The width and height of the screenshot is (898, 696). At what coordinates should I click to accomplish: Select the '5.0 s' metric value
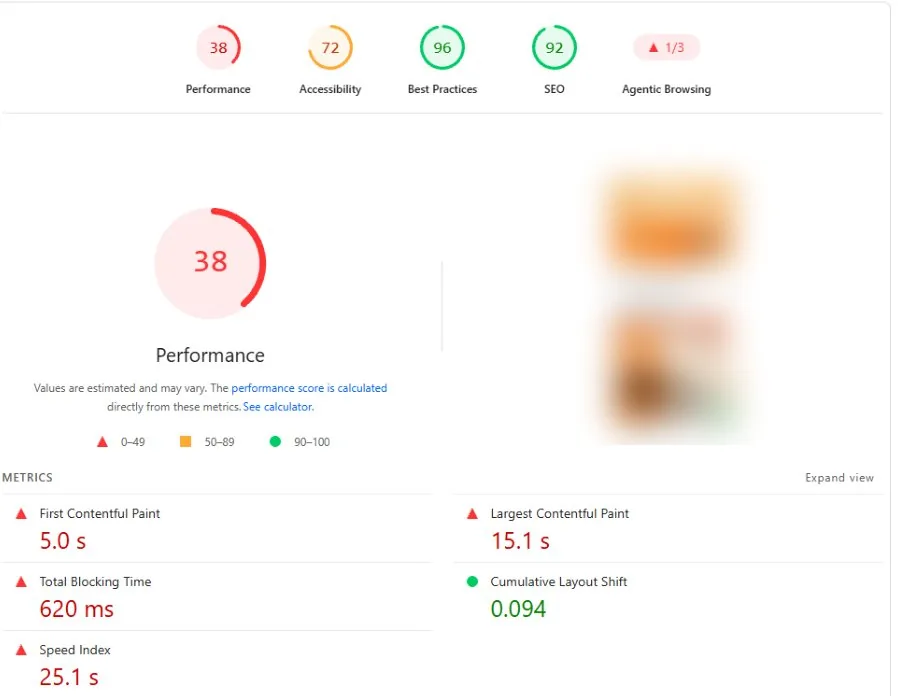[x=63, y=541]
